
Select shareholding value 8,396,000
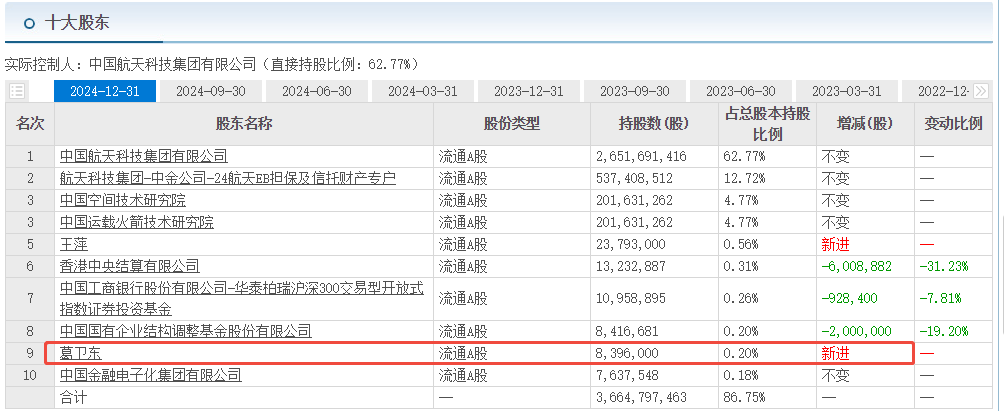pos(627,353)
